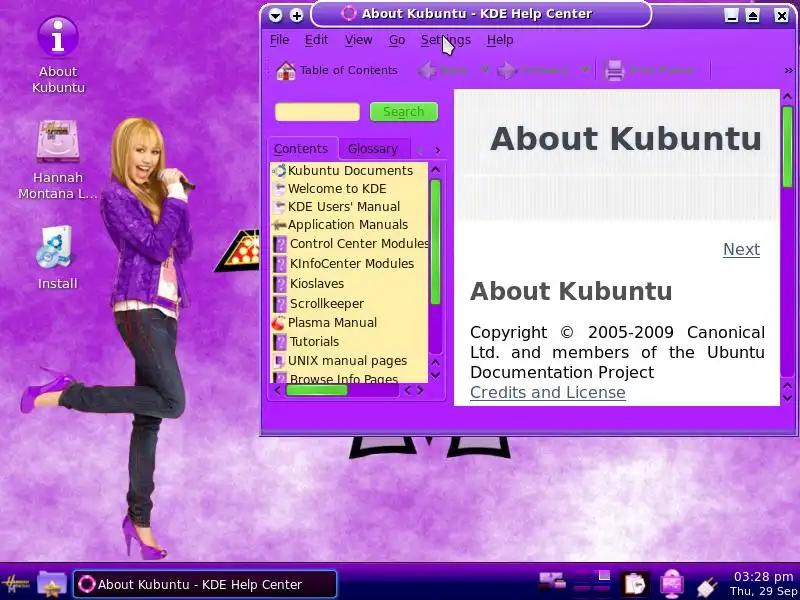The image size is (800, 600).
Task: Click the Table of Contents toolbar label
Action: (348, 70)
